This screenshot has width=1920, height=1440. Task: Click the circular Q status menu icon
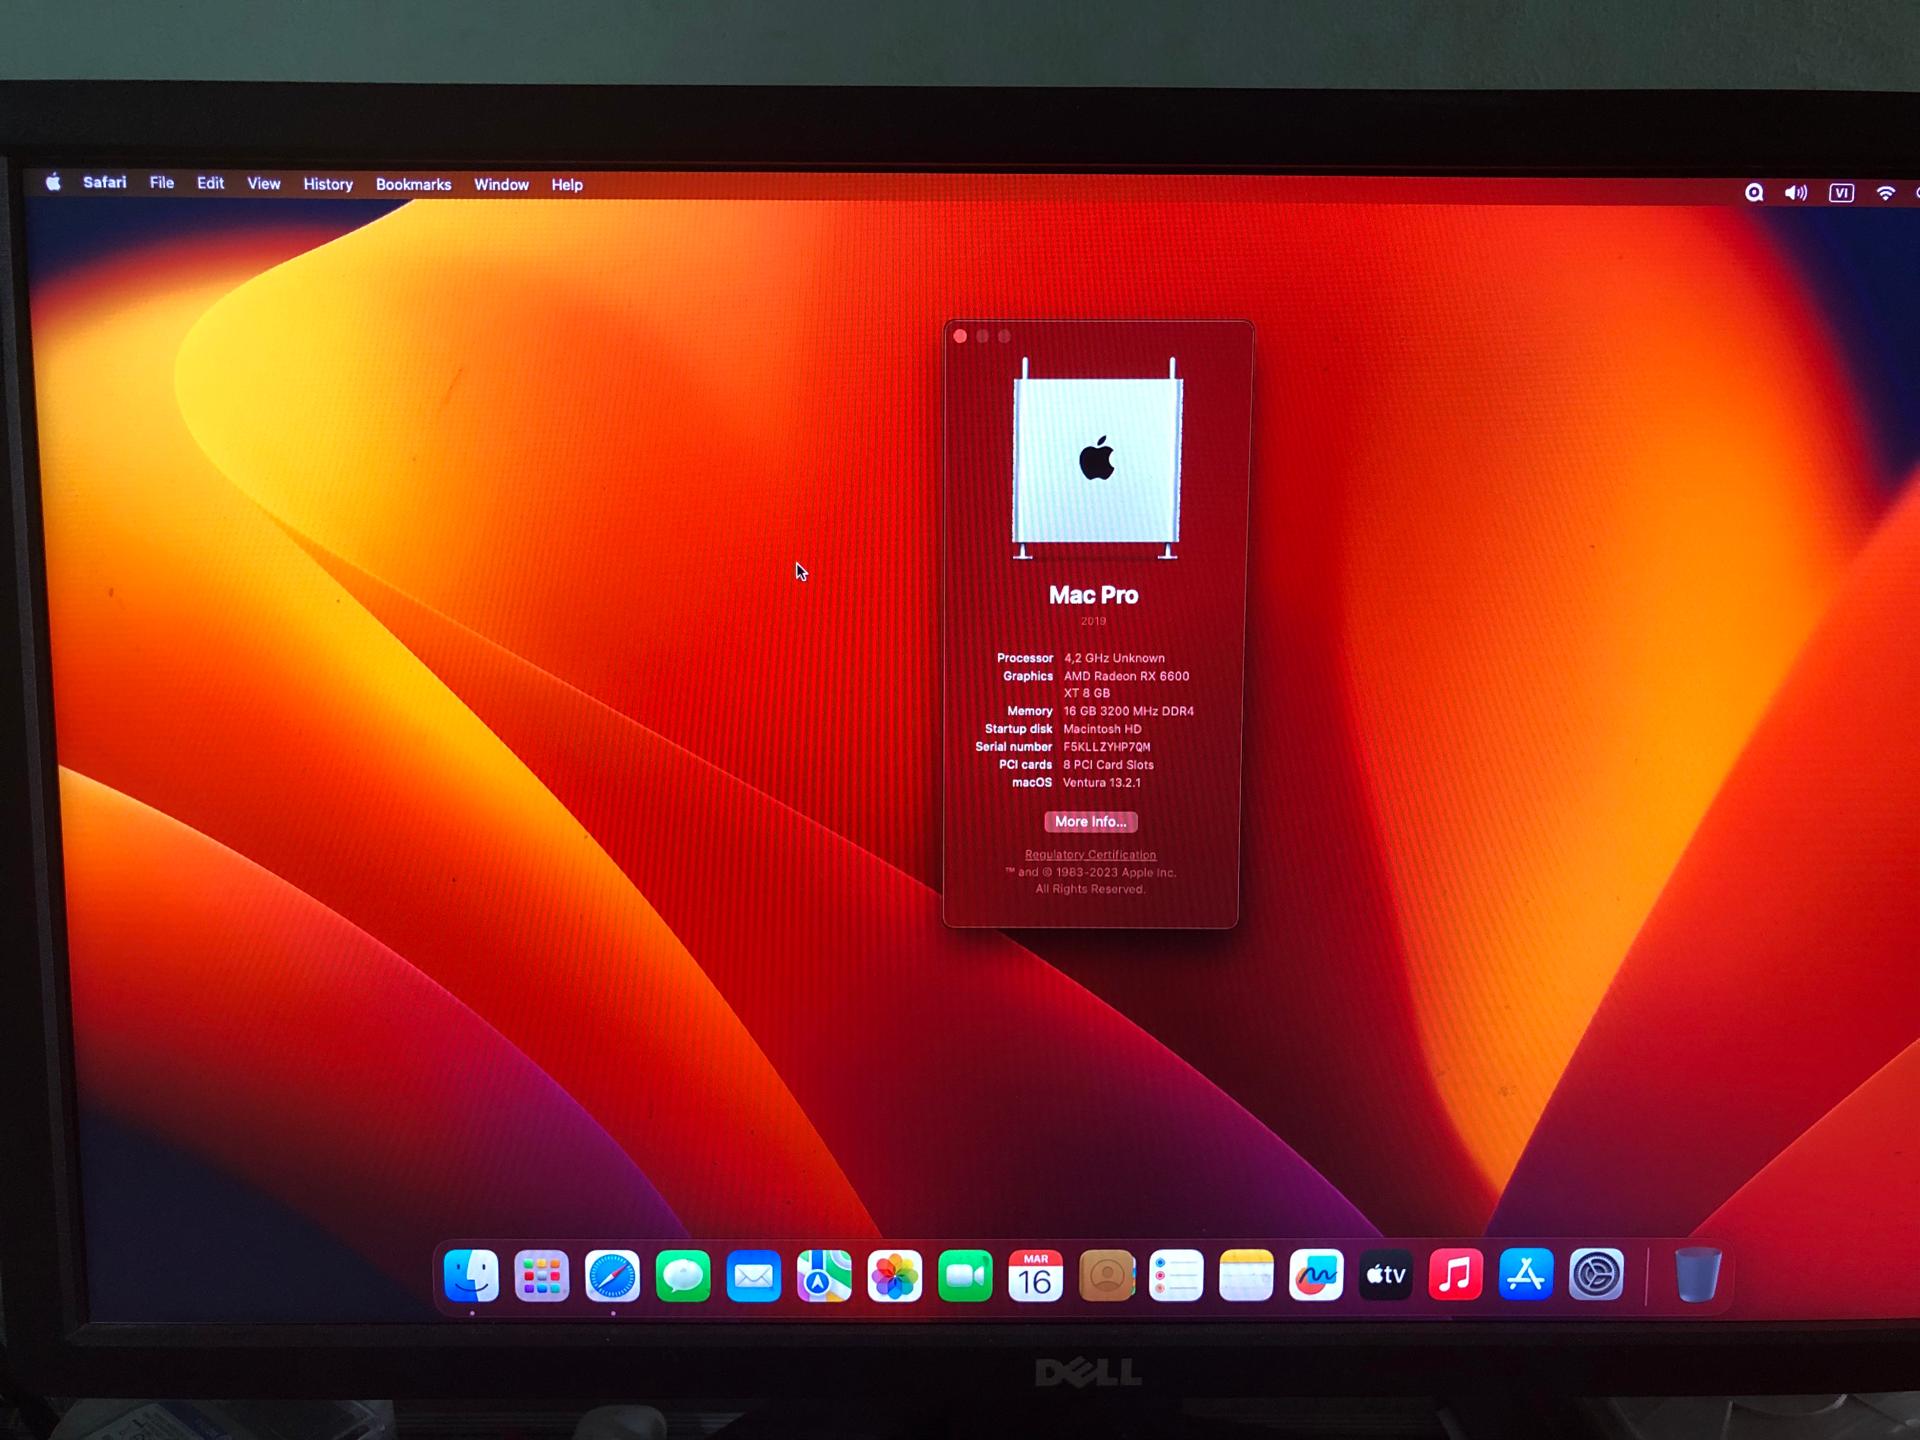pos(1754,192)
